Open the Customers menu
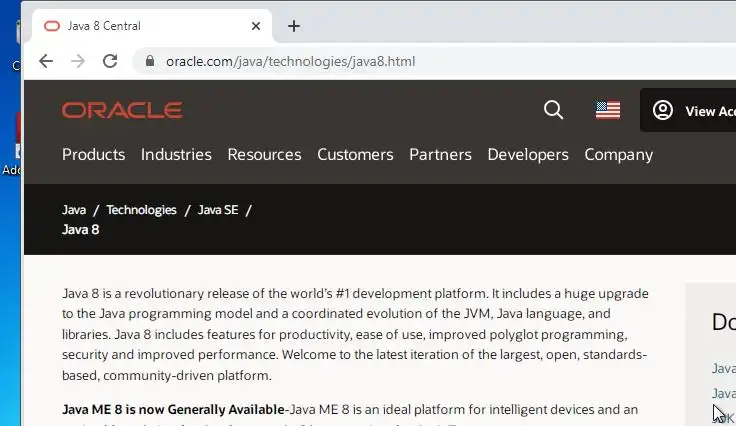 (355, 155)
